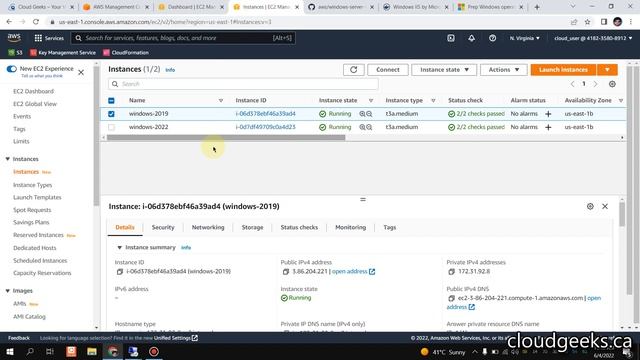Image resolution: width=640 pixels, height=360 pixels.
Task: Open instance link i-0d7df49709c0a4d23
Action: point(265,127)
